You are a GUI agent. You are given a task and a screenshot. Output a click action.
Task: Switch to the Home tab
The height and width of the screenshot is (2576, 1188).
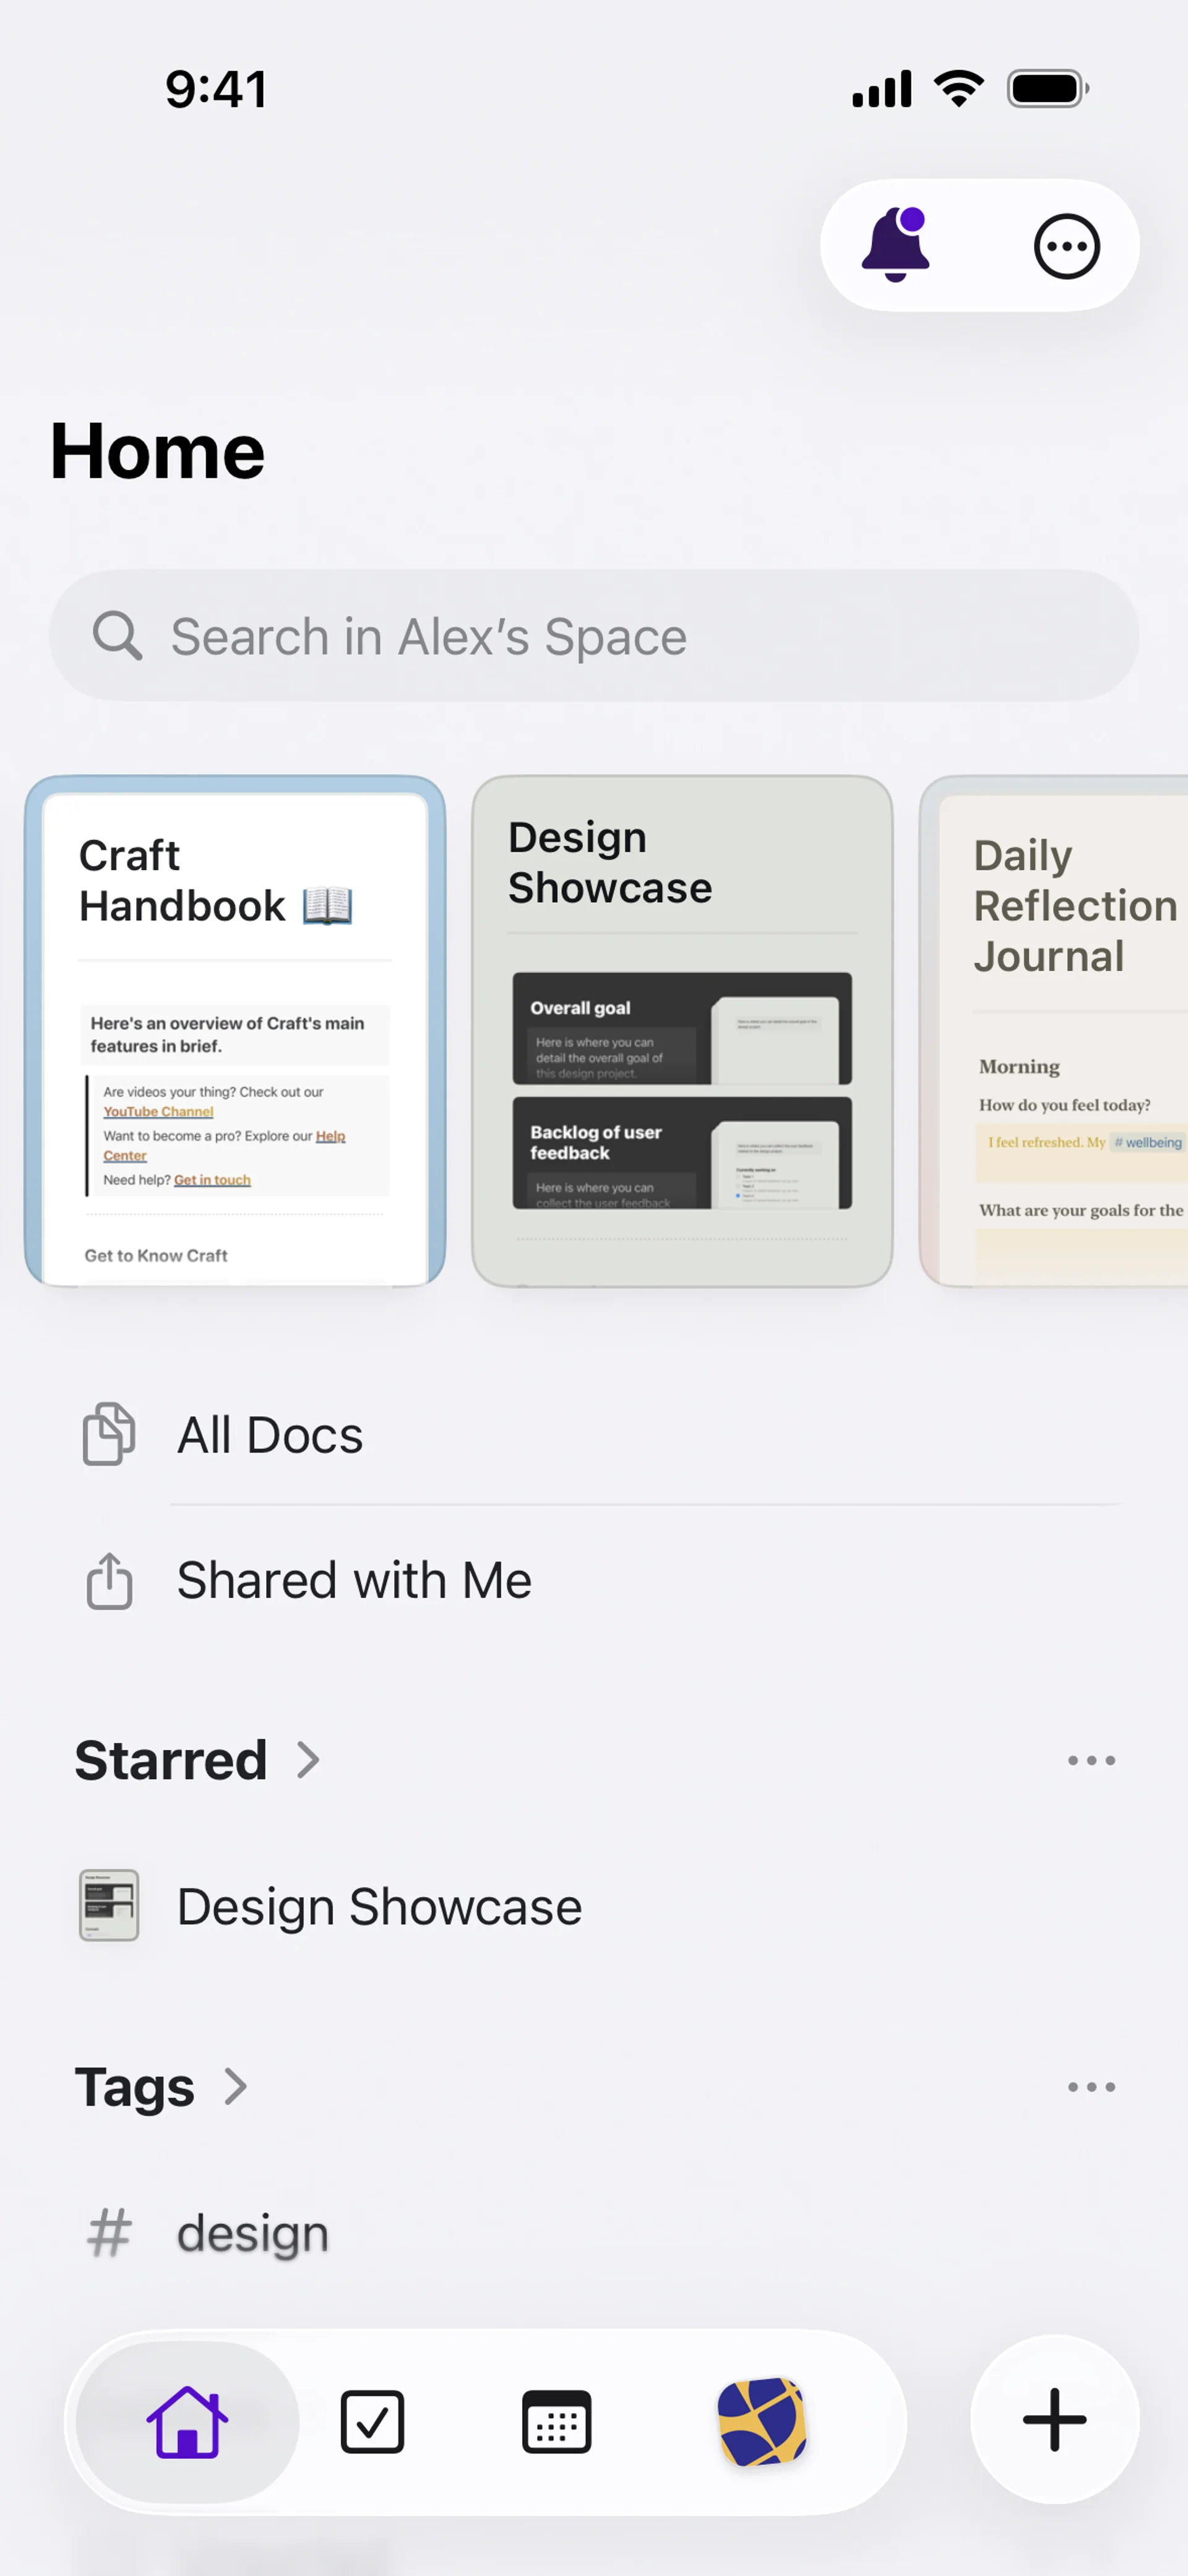click(x=187, y=2422)
